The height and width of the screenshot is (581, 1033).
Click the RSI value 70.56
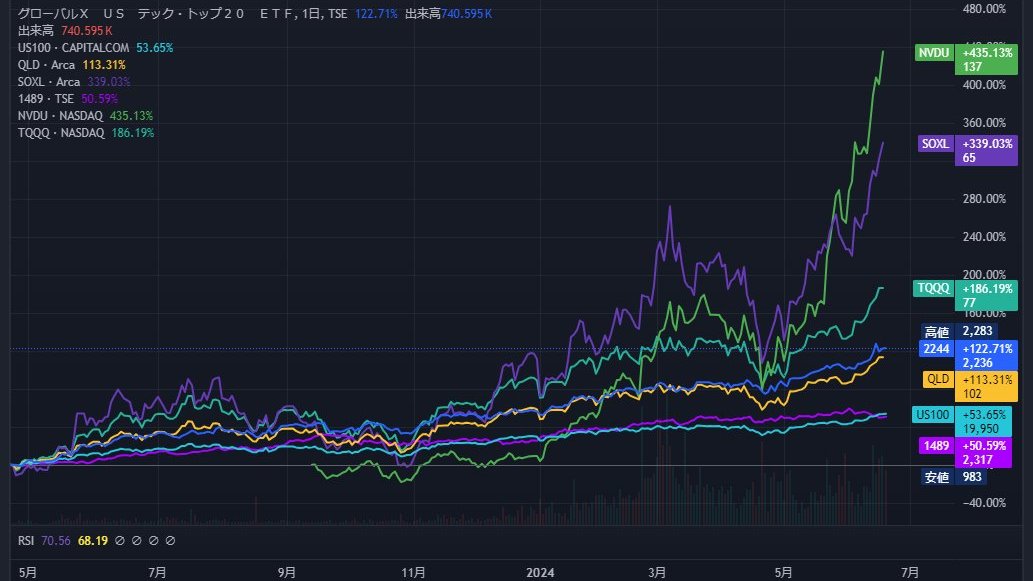[x=55, y=540]
